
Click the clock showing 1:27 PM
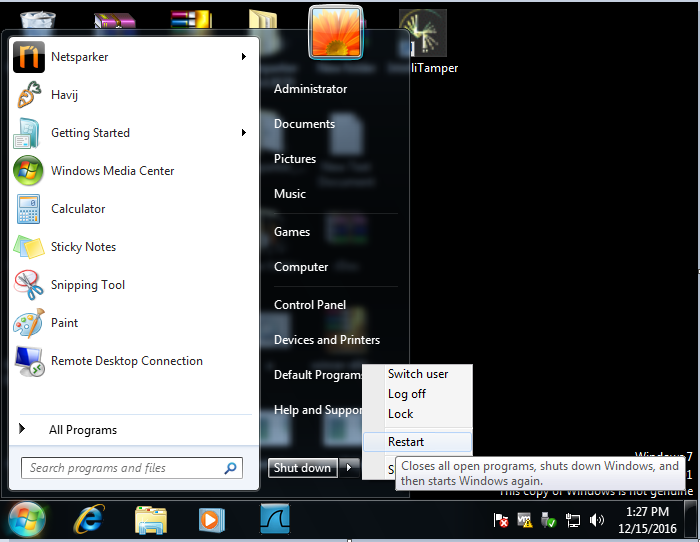pyautogui.click(x=647, y=520)
